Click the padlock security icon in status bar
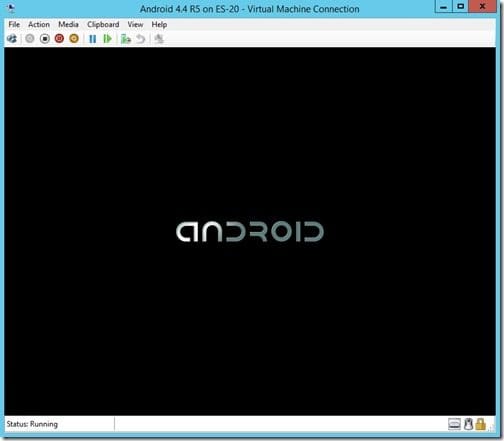Screen dimensions: 504x441 point(480,424)
